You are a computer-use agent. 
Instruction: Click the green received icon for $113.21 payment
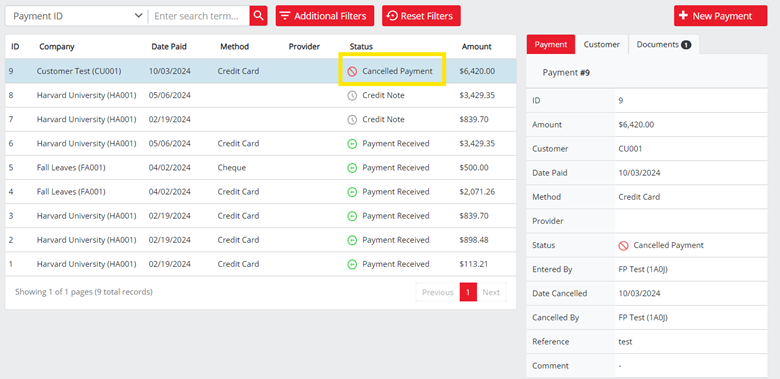(x=352, y=264)
